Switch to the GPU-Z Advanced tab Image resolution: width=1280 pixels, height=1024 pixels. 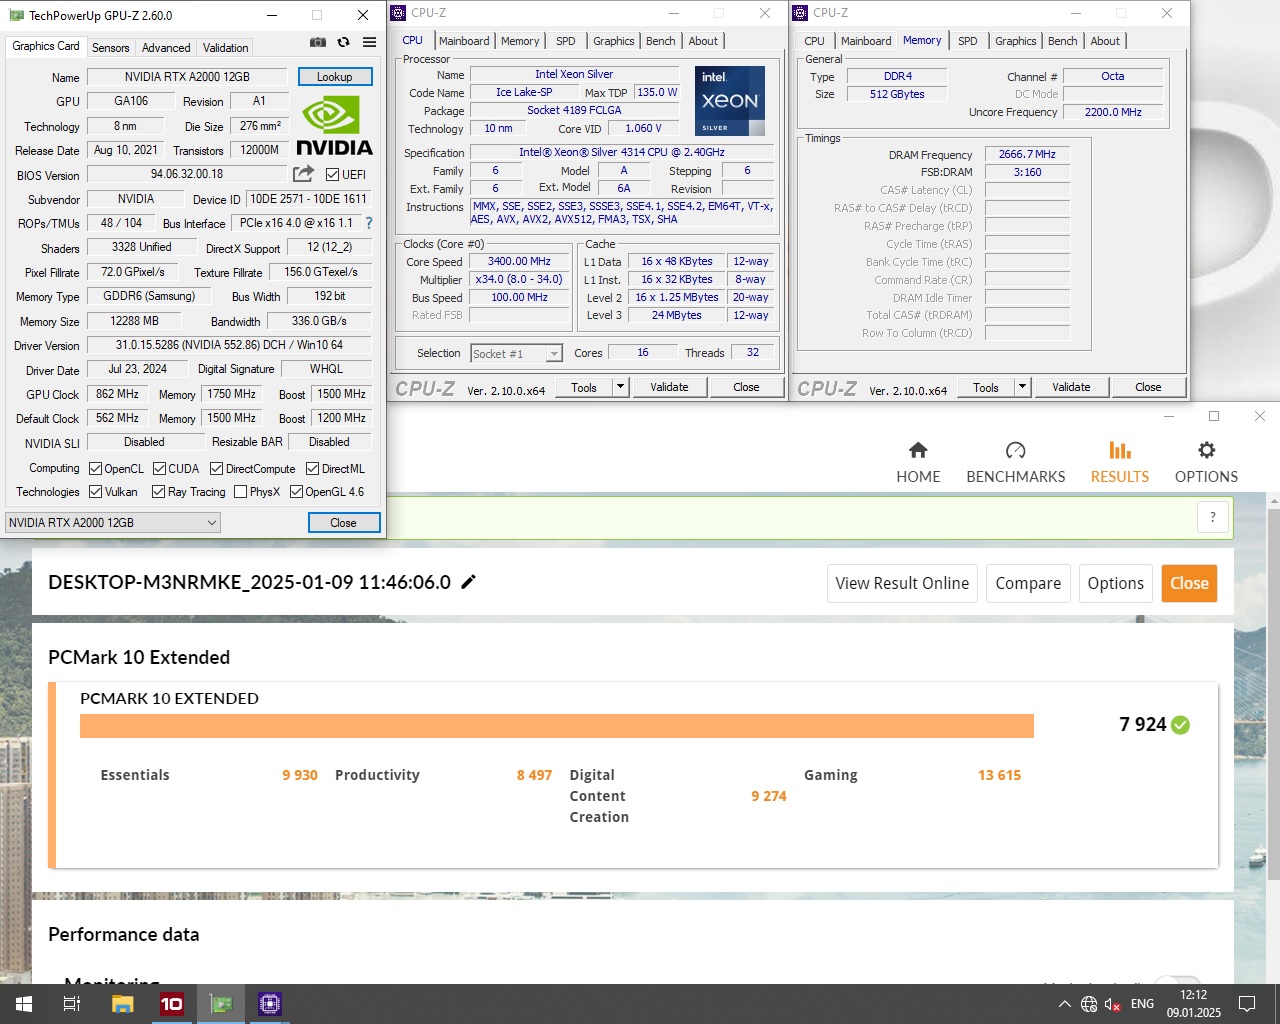[166, 47]
